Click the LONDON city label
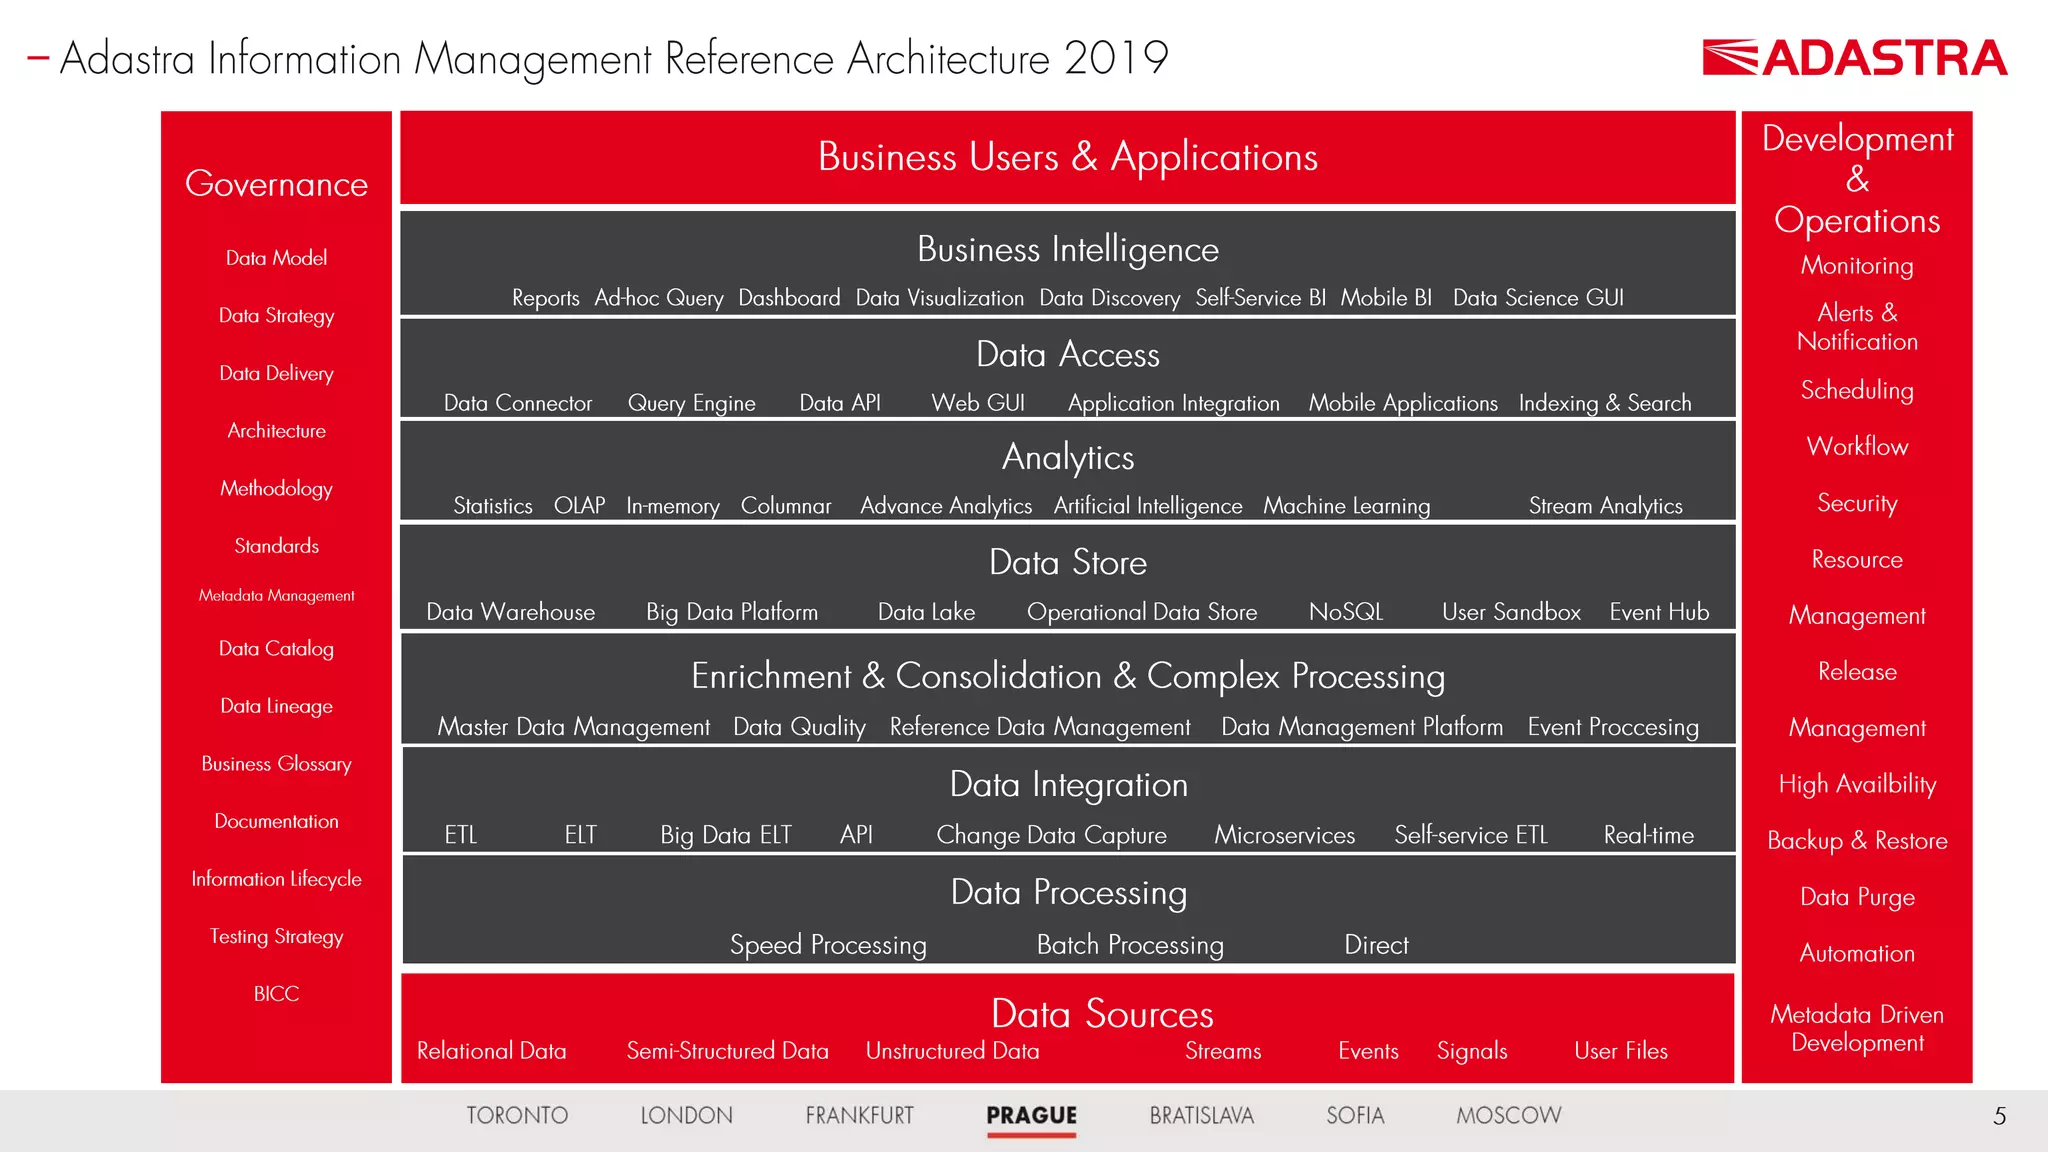The height and width of the screenshot is (1152, 2048). click(x=686, y=1115)
